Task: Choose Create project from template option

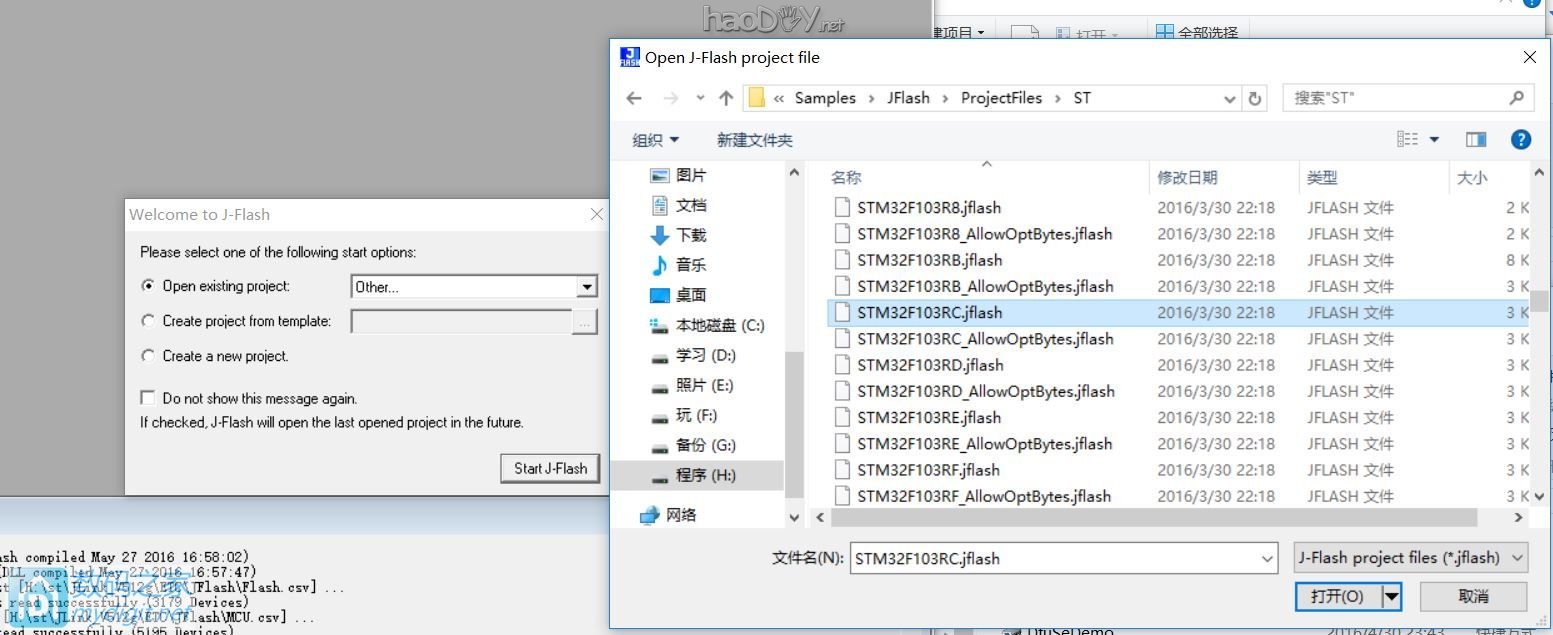Action: click(x=149, y=321)
